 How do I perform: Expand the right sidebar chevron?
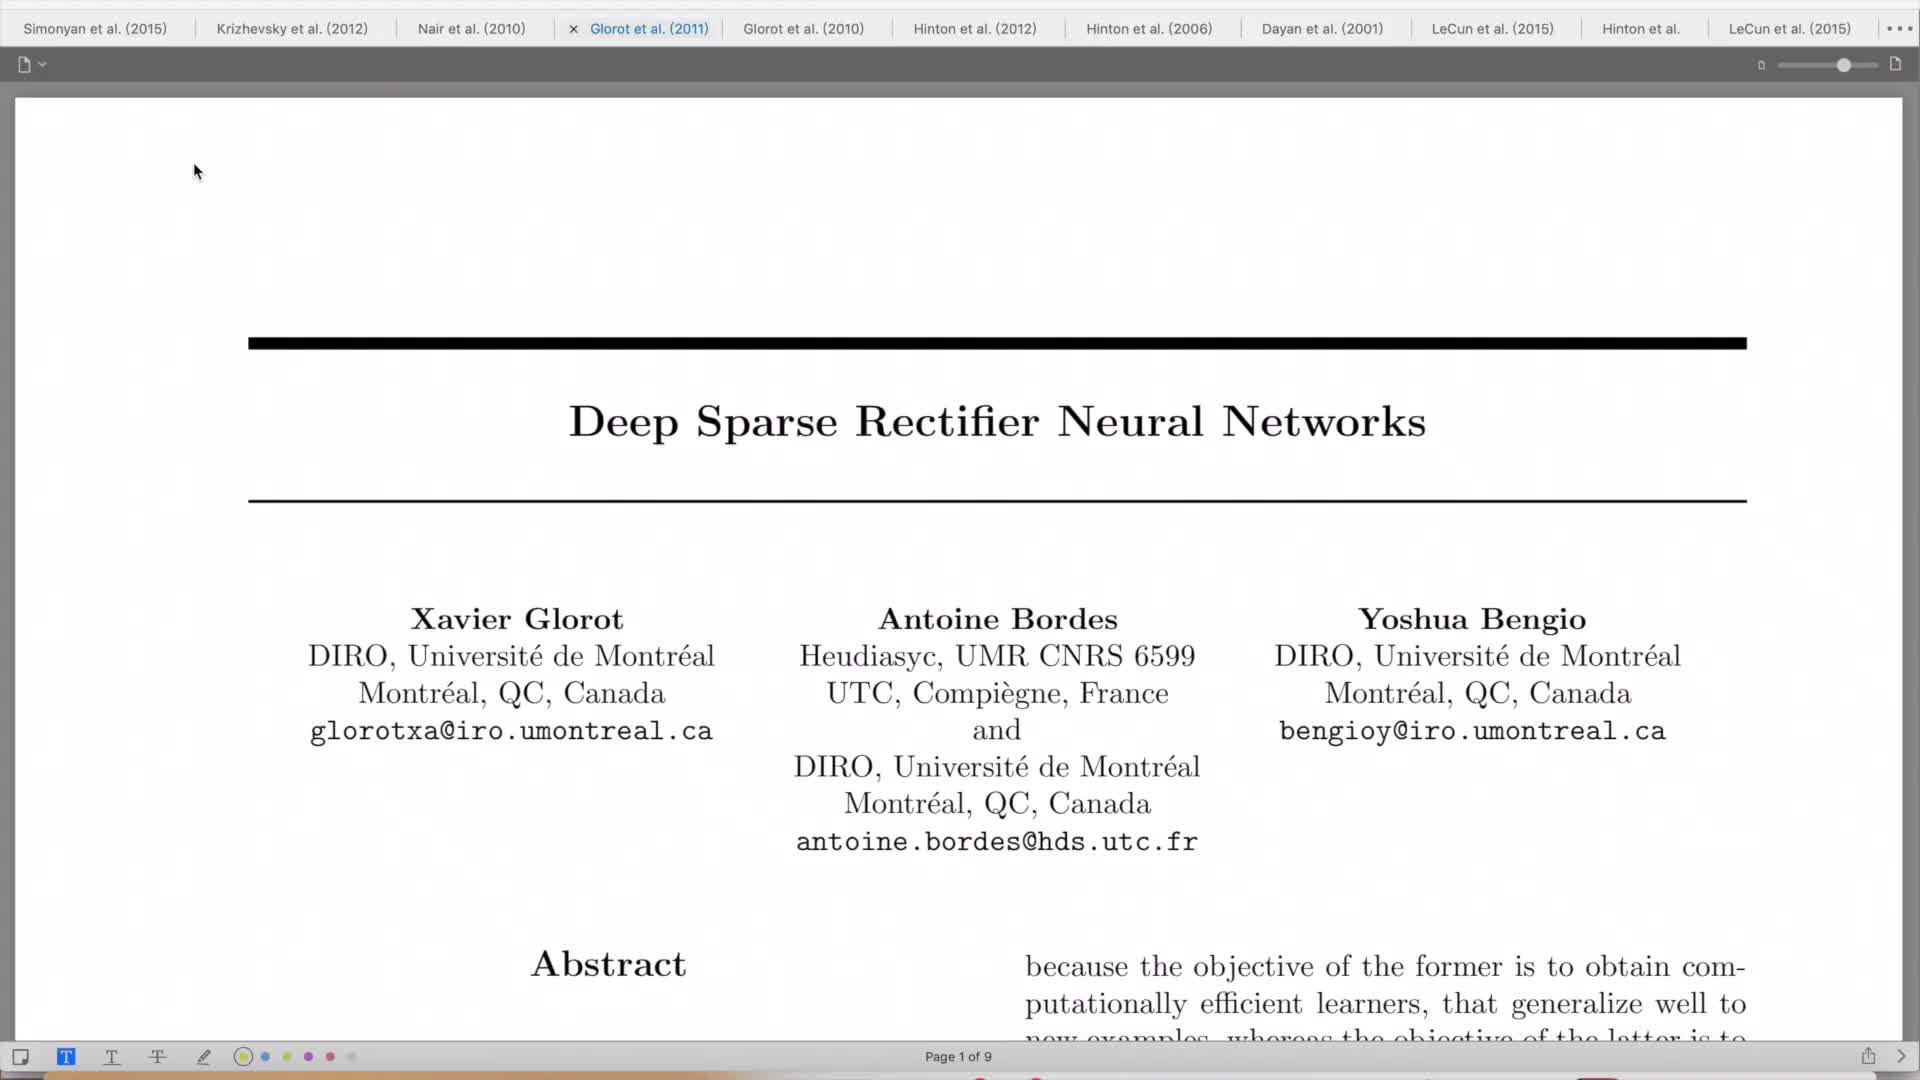tap(1902, 1056)
